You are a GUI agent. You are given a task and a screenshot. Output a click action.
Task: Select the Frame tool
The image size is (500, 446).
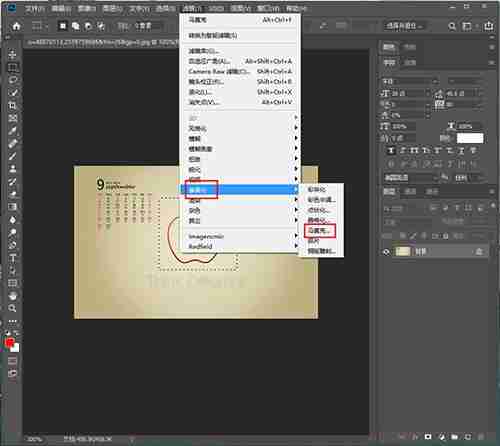pos(13,118)
